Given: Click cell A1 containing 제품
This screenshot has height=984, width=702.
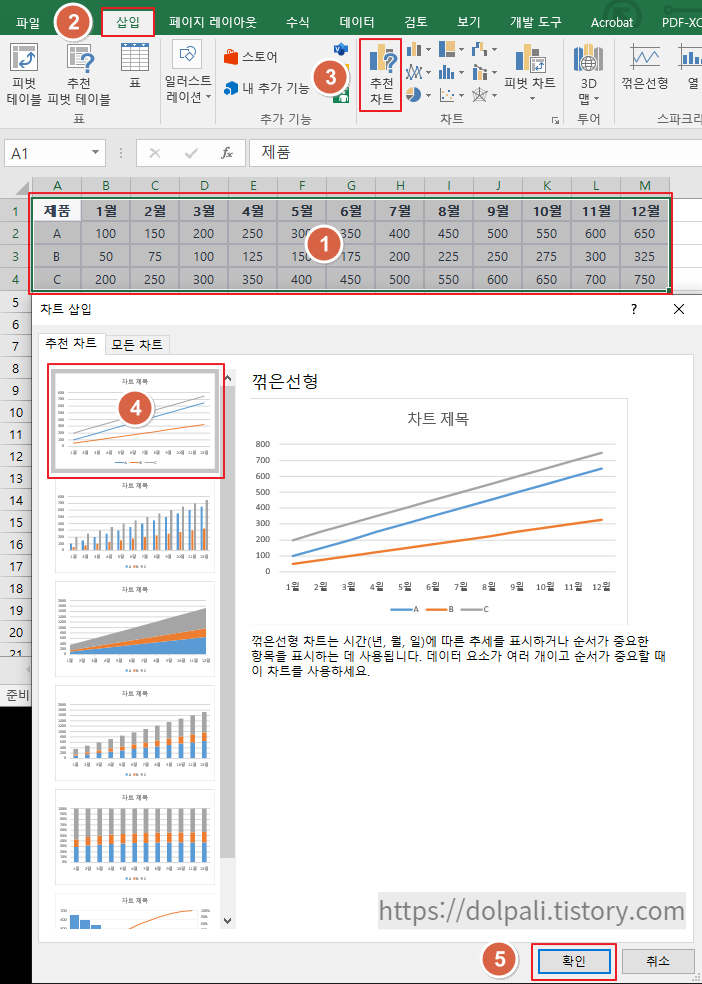Looking at the screenshot, I should point(57,211).
